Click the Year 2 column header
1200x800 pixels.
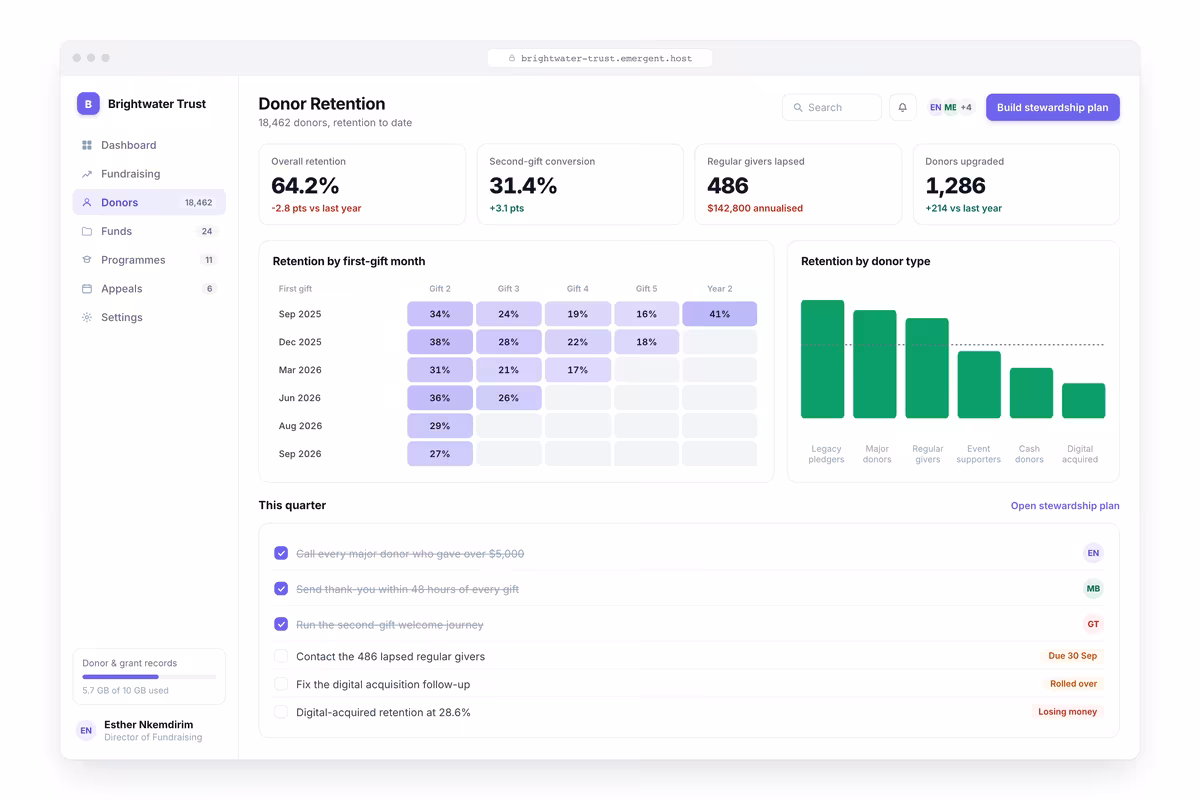(719, 289)
